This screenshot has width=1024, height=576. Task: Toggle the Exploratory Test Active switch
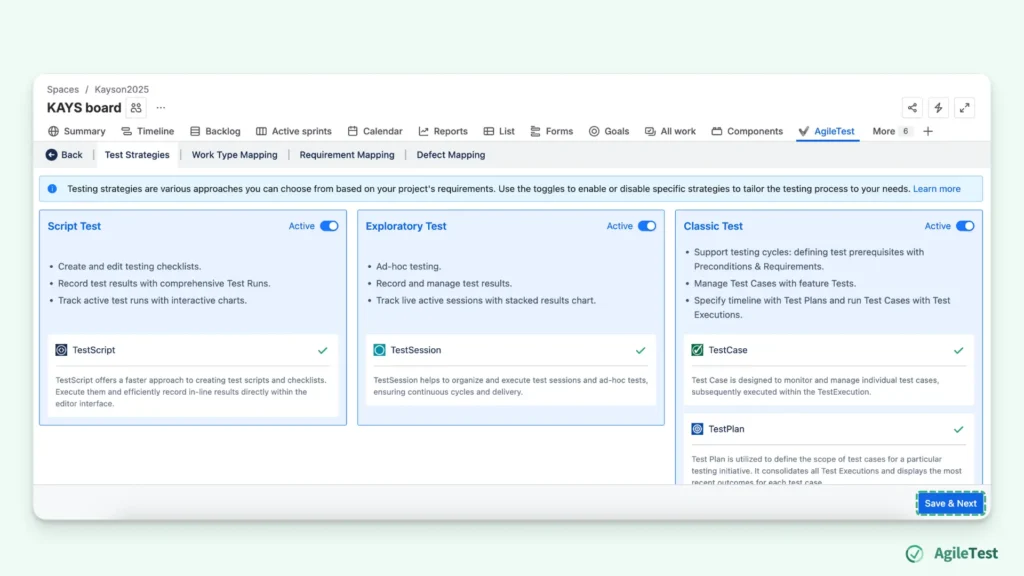[647, 226]
